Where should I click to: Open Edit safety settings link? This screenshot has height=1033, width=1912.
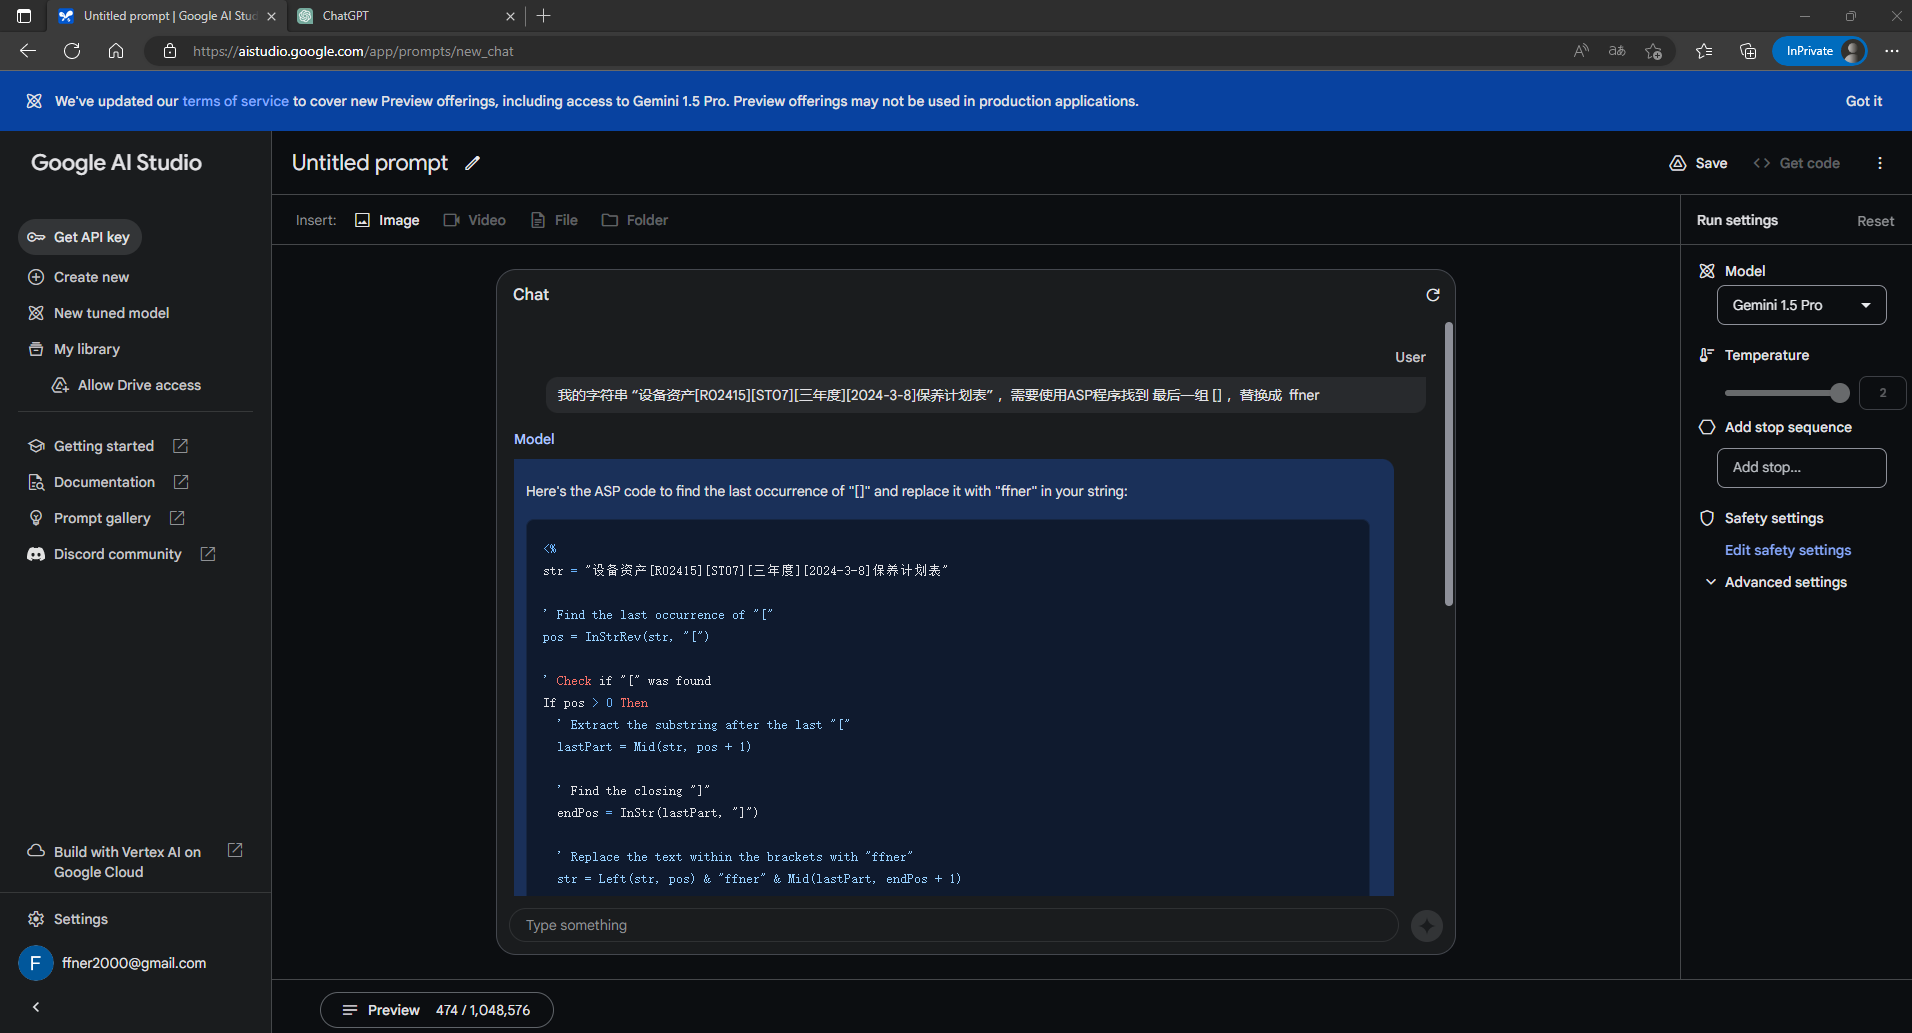(1788, 550)
